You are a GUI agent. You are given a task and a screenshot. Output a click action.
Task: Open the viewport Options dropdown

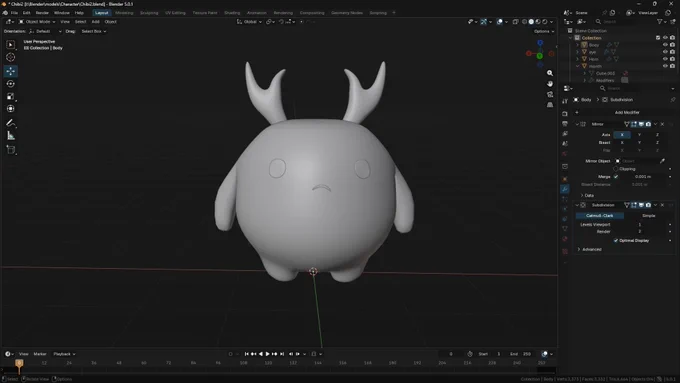(544, 31)
